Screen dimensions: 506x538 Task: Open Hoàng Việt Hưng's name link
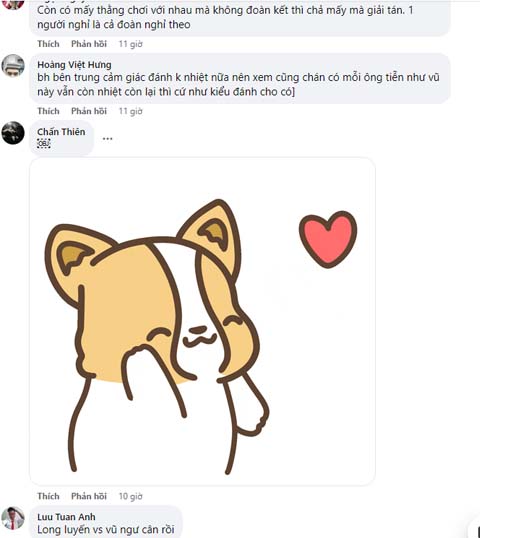pos(74,65)
